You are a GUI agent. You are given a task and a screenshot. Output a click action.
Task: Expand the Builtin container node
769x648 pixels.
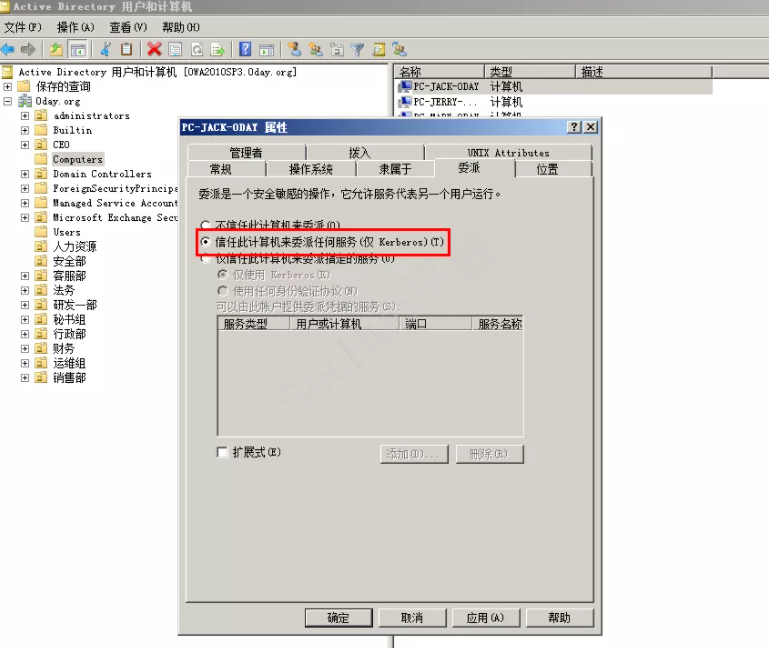[x=25, y=130]
